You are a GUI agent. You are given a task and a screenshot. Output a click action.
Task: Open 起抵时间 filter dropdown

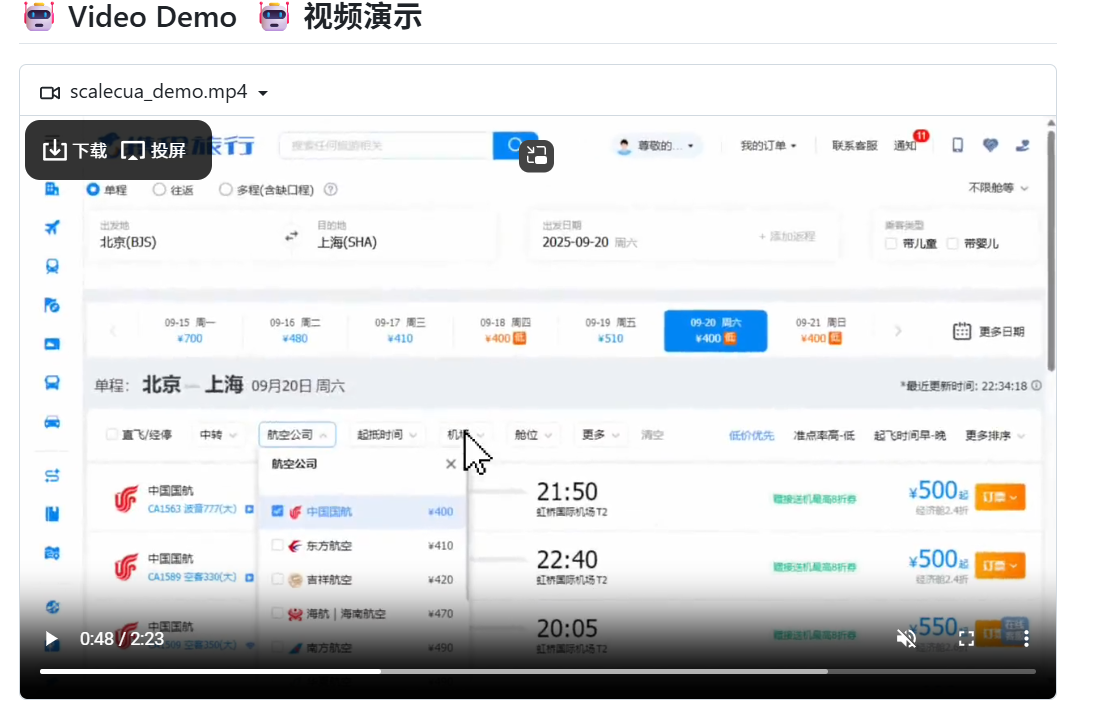(386, 434)
